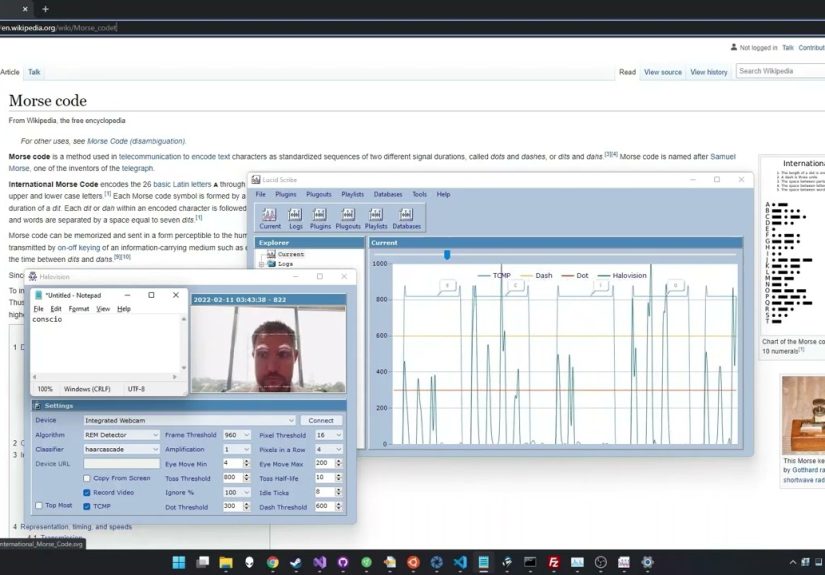
Task: Adjust the Dash Threshold stepper
Action: pos(338,506)
